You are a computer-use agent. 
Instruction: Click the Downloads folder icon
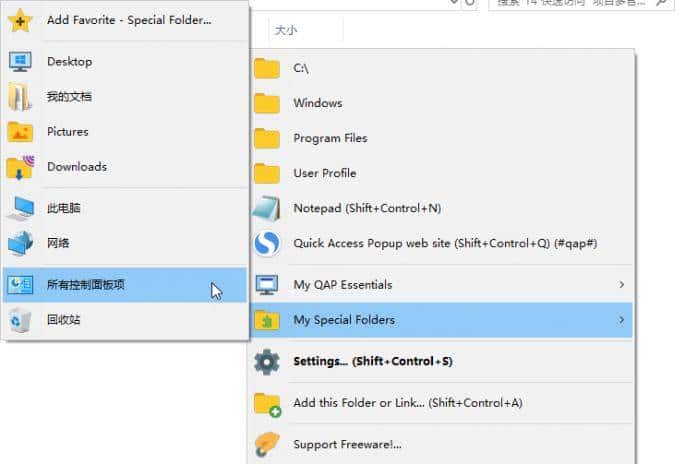(x=20, y=167)
